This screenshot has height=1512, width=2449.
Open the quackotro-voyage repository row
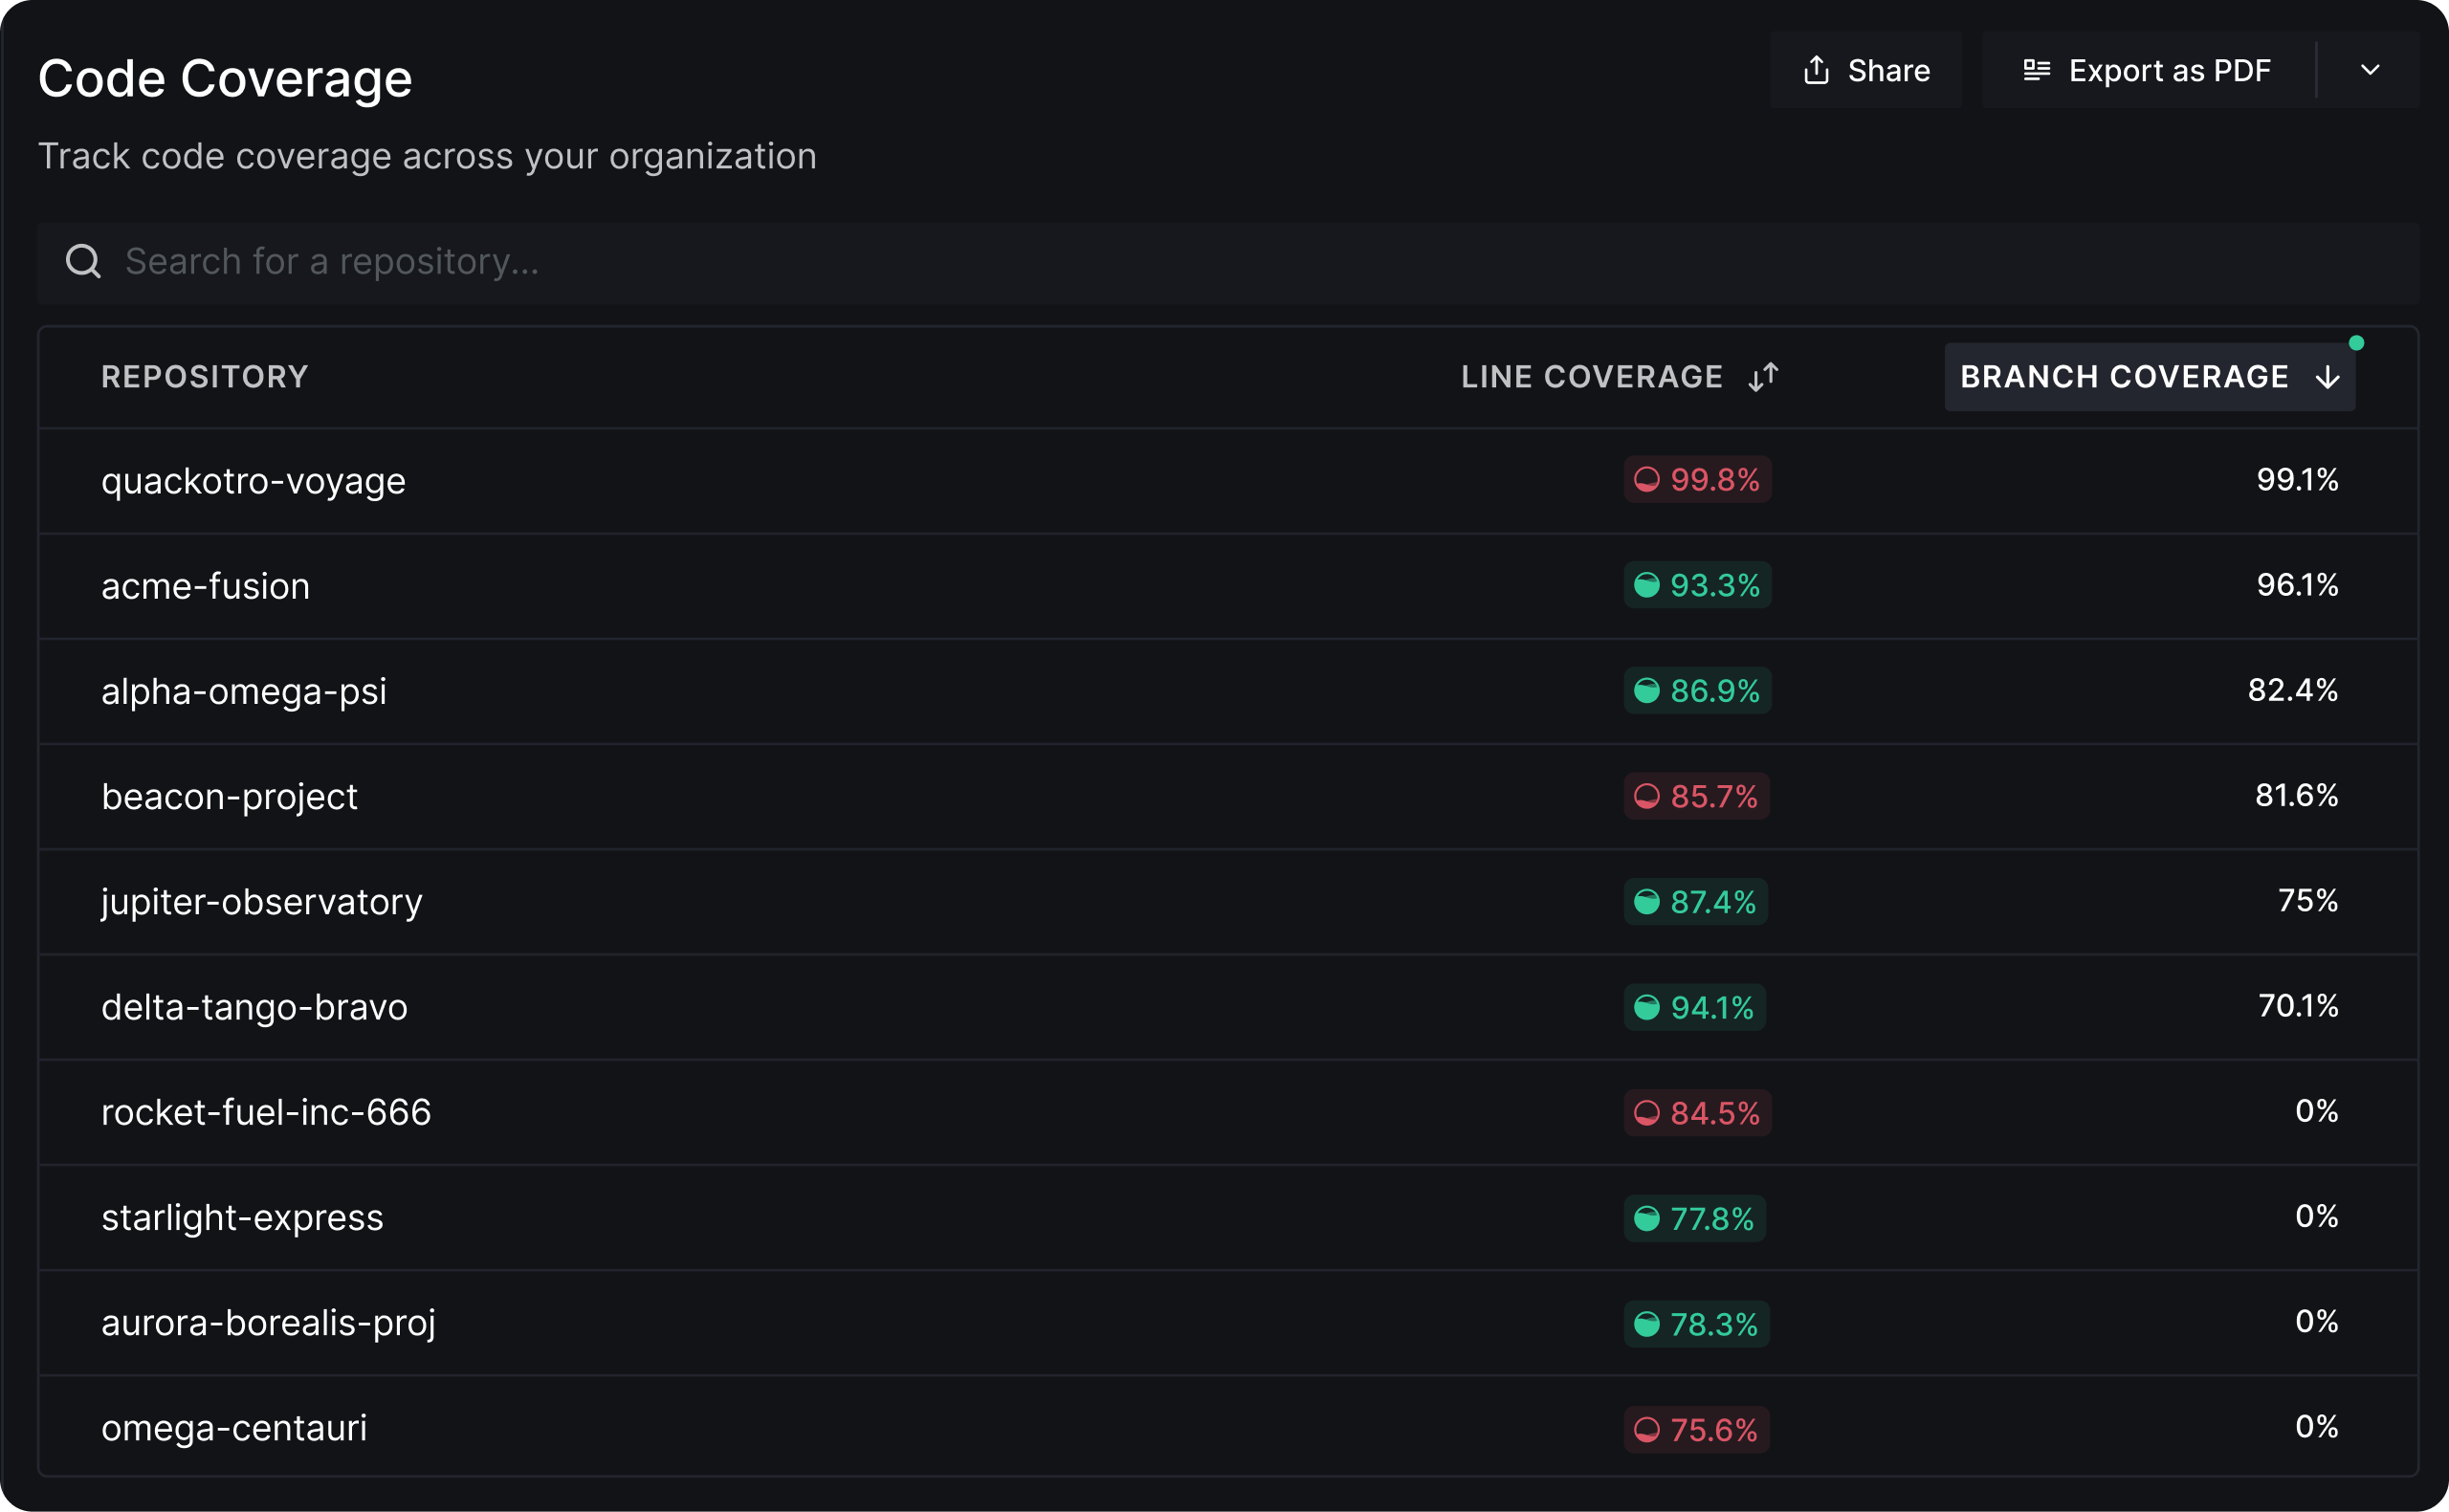pyautogui.click(x=253, y=482)
